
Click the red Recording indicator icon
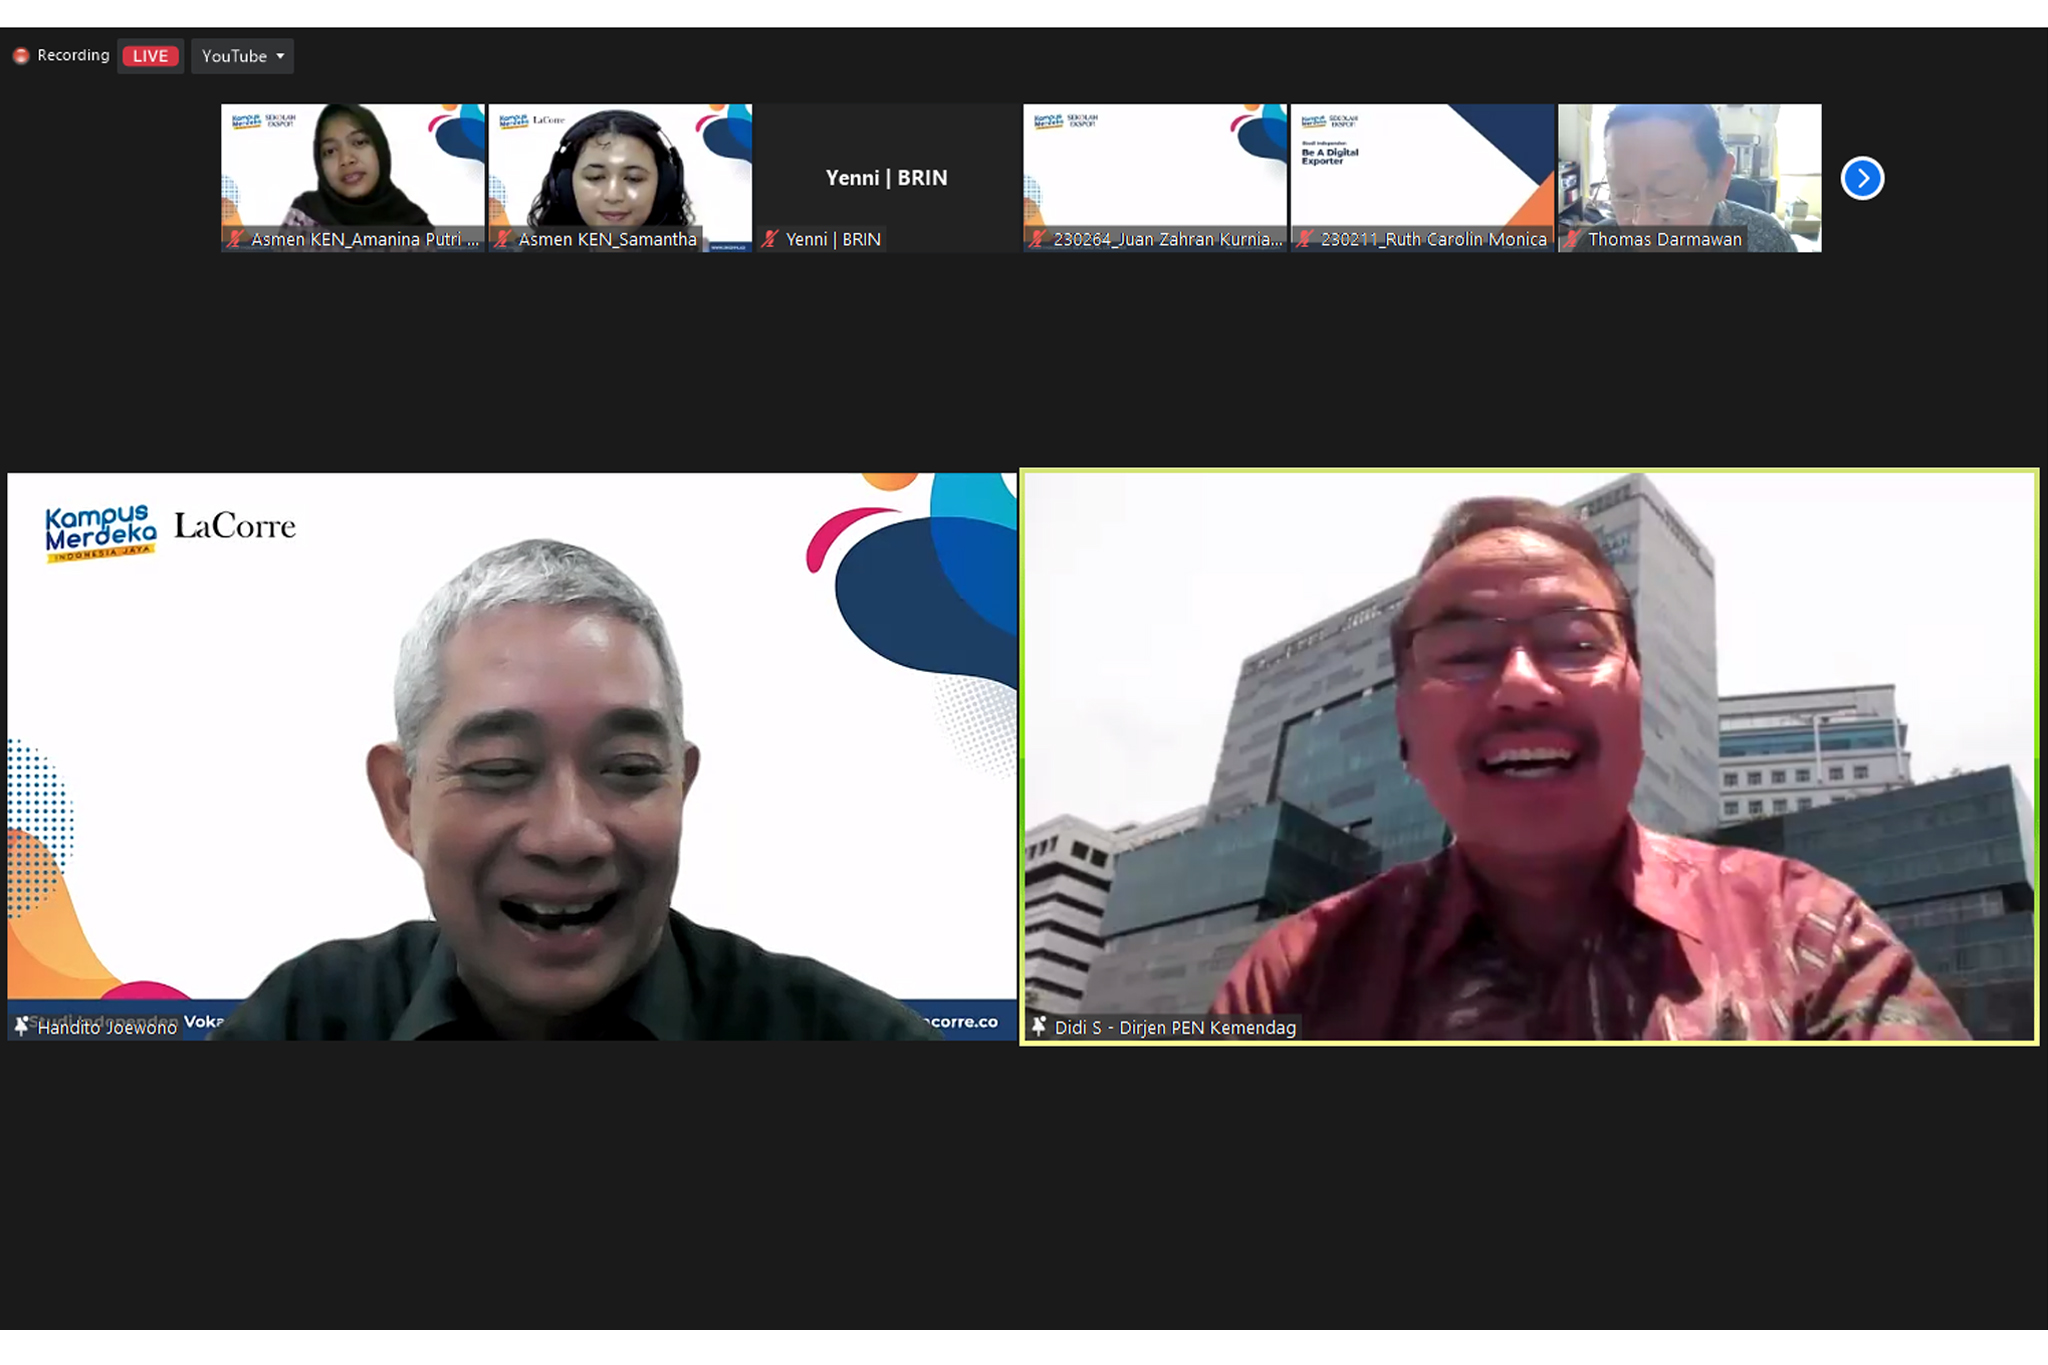(21, 56)
